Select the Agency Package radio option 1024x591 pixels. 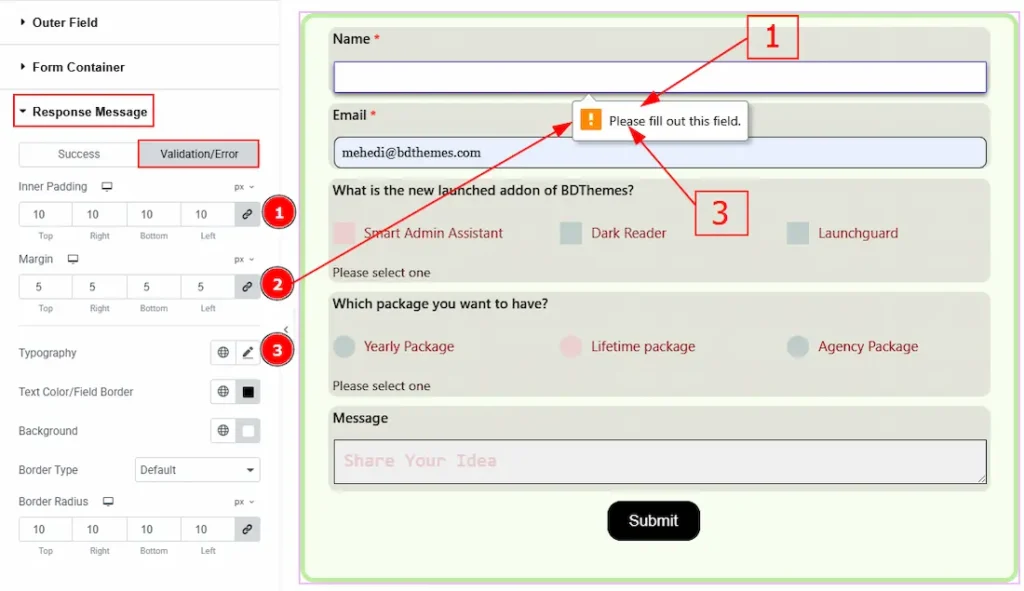798,347
